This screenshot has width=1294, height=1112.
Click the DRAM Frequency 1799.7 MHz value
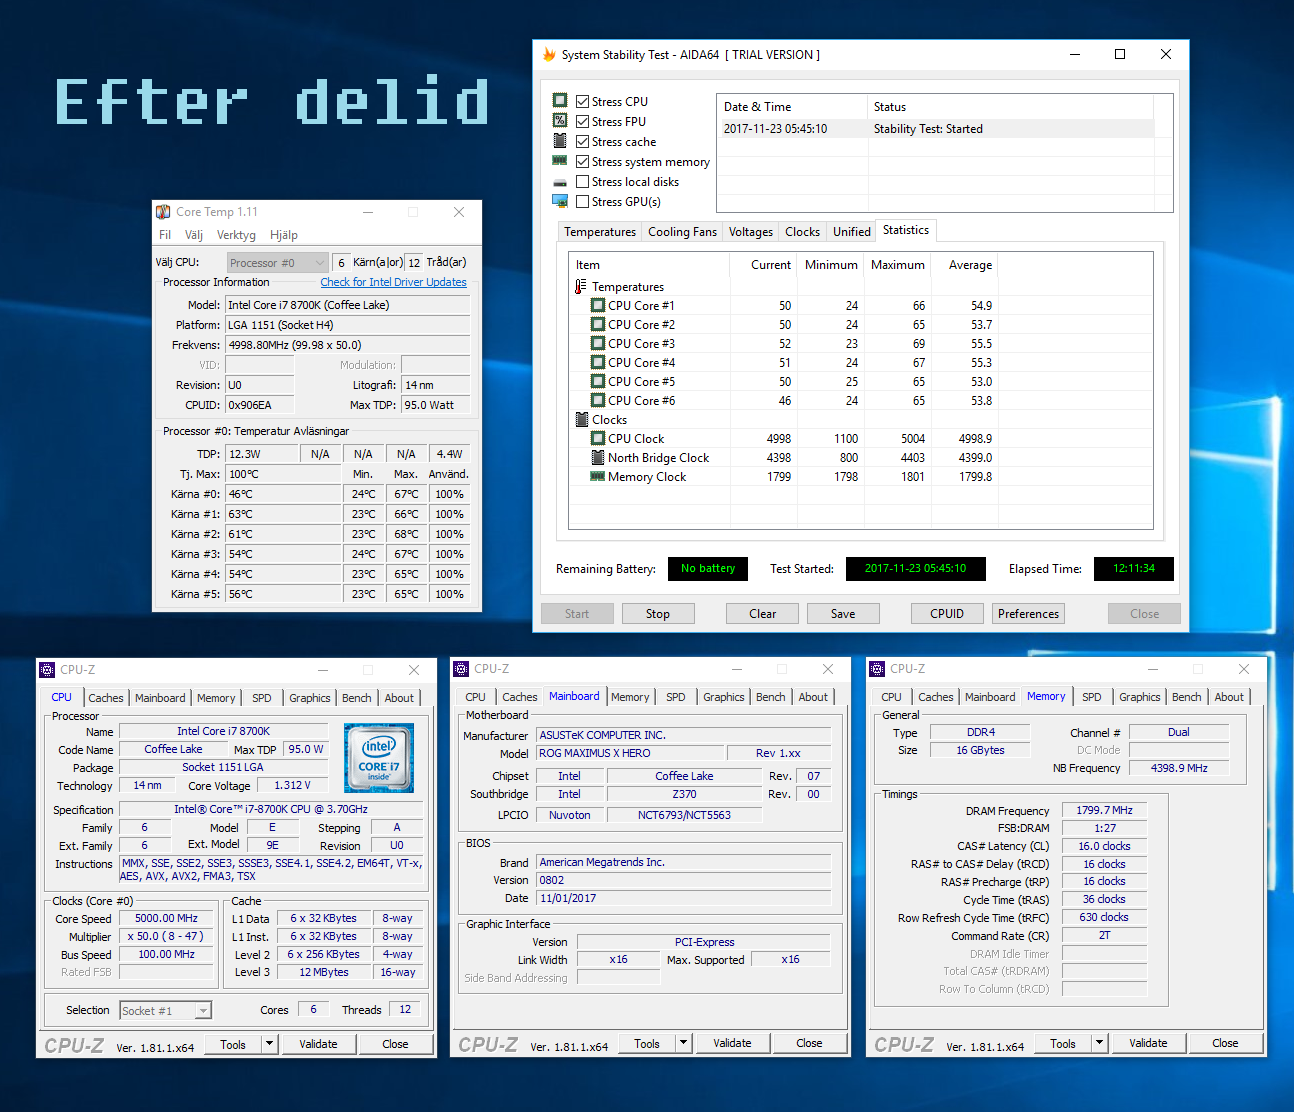[1104, 810]
